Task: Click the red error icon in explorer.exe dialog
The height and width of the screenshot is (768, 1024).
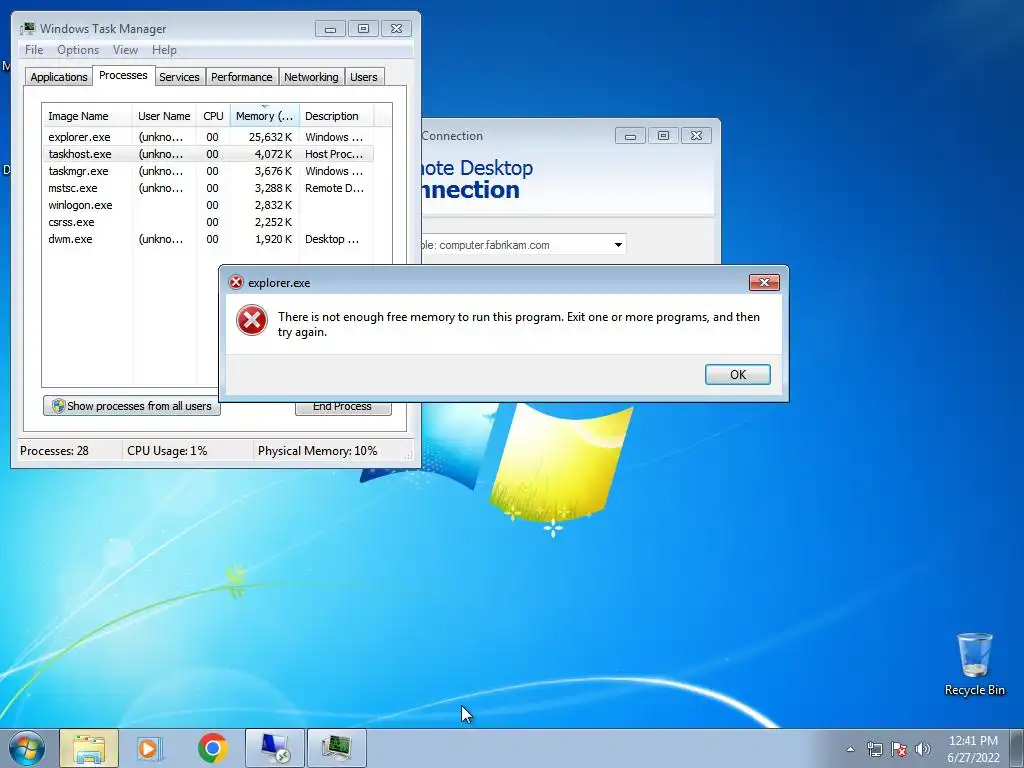Action: pos(252,321)
